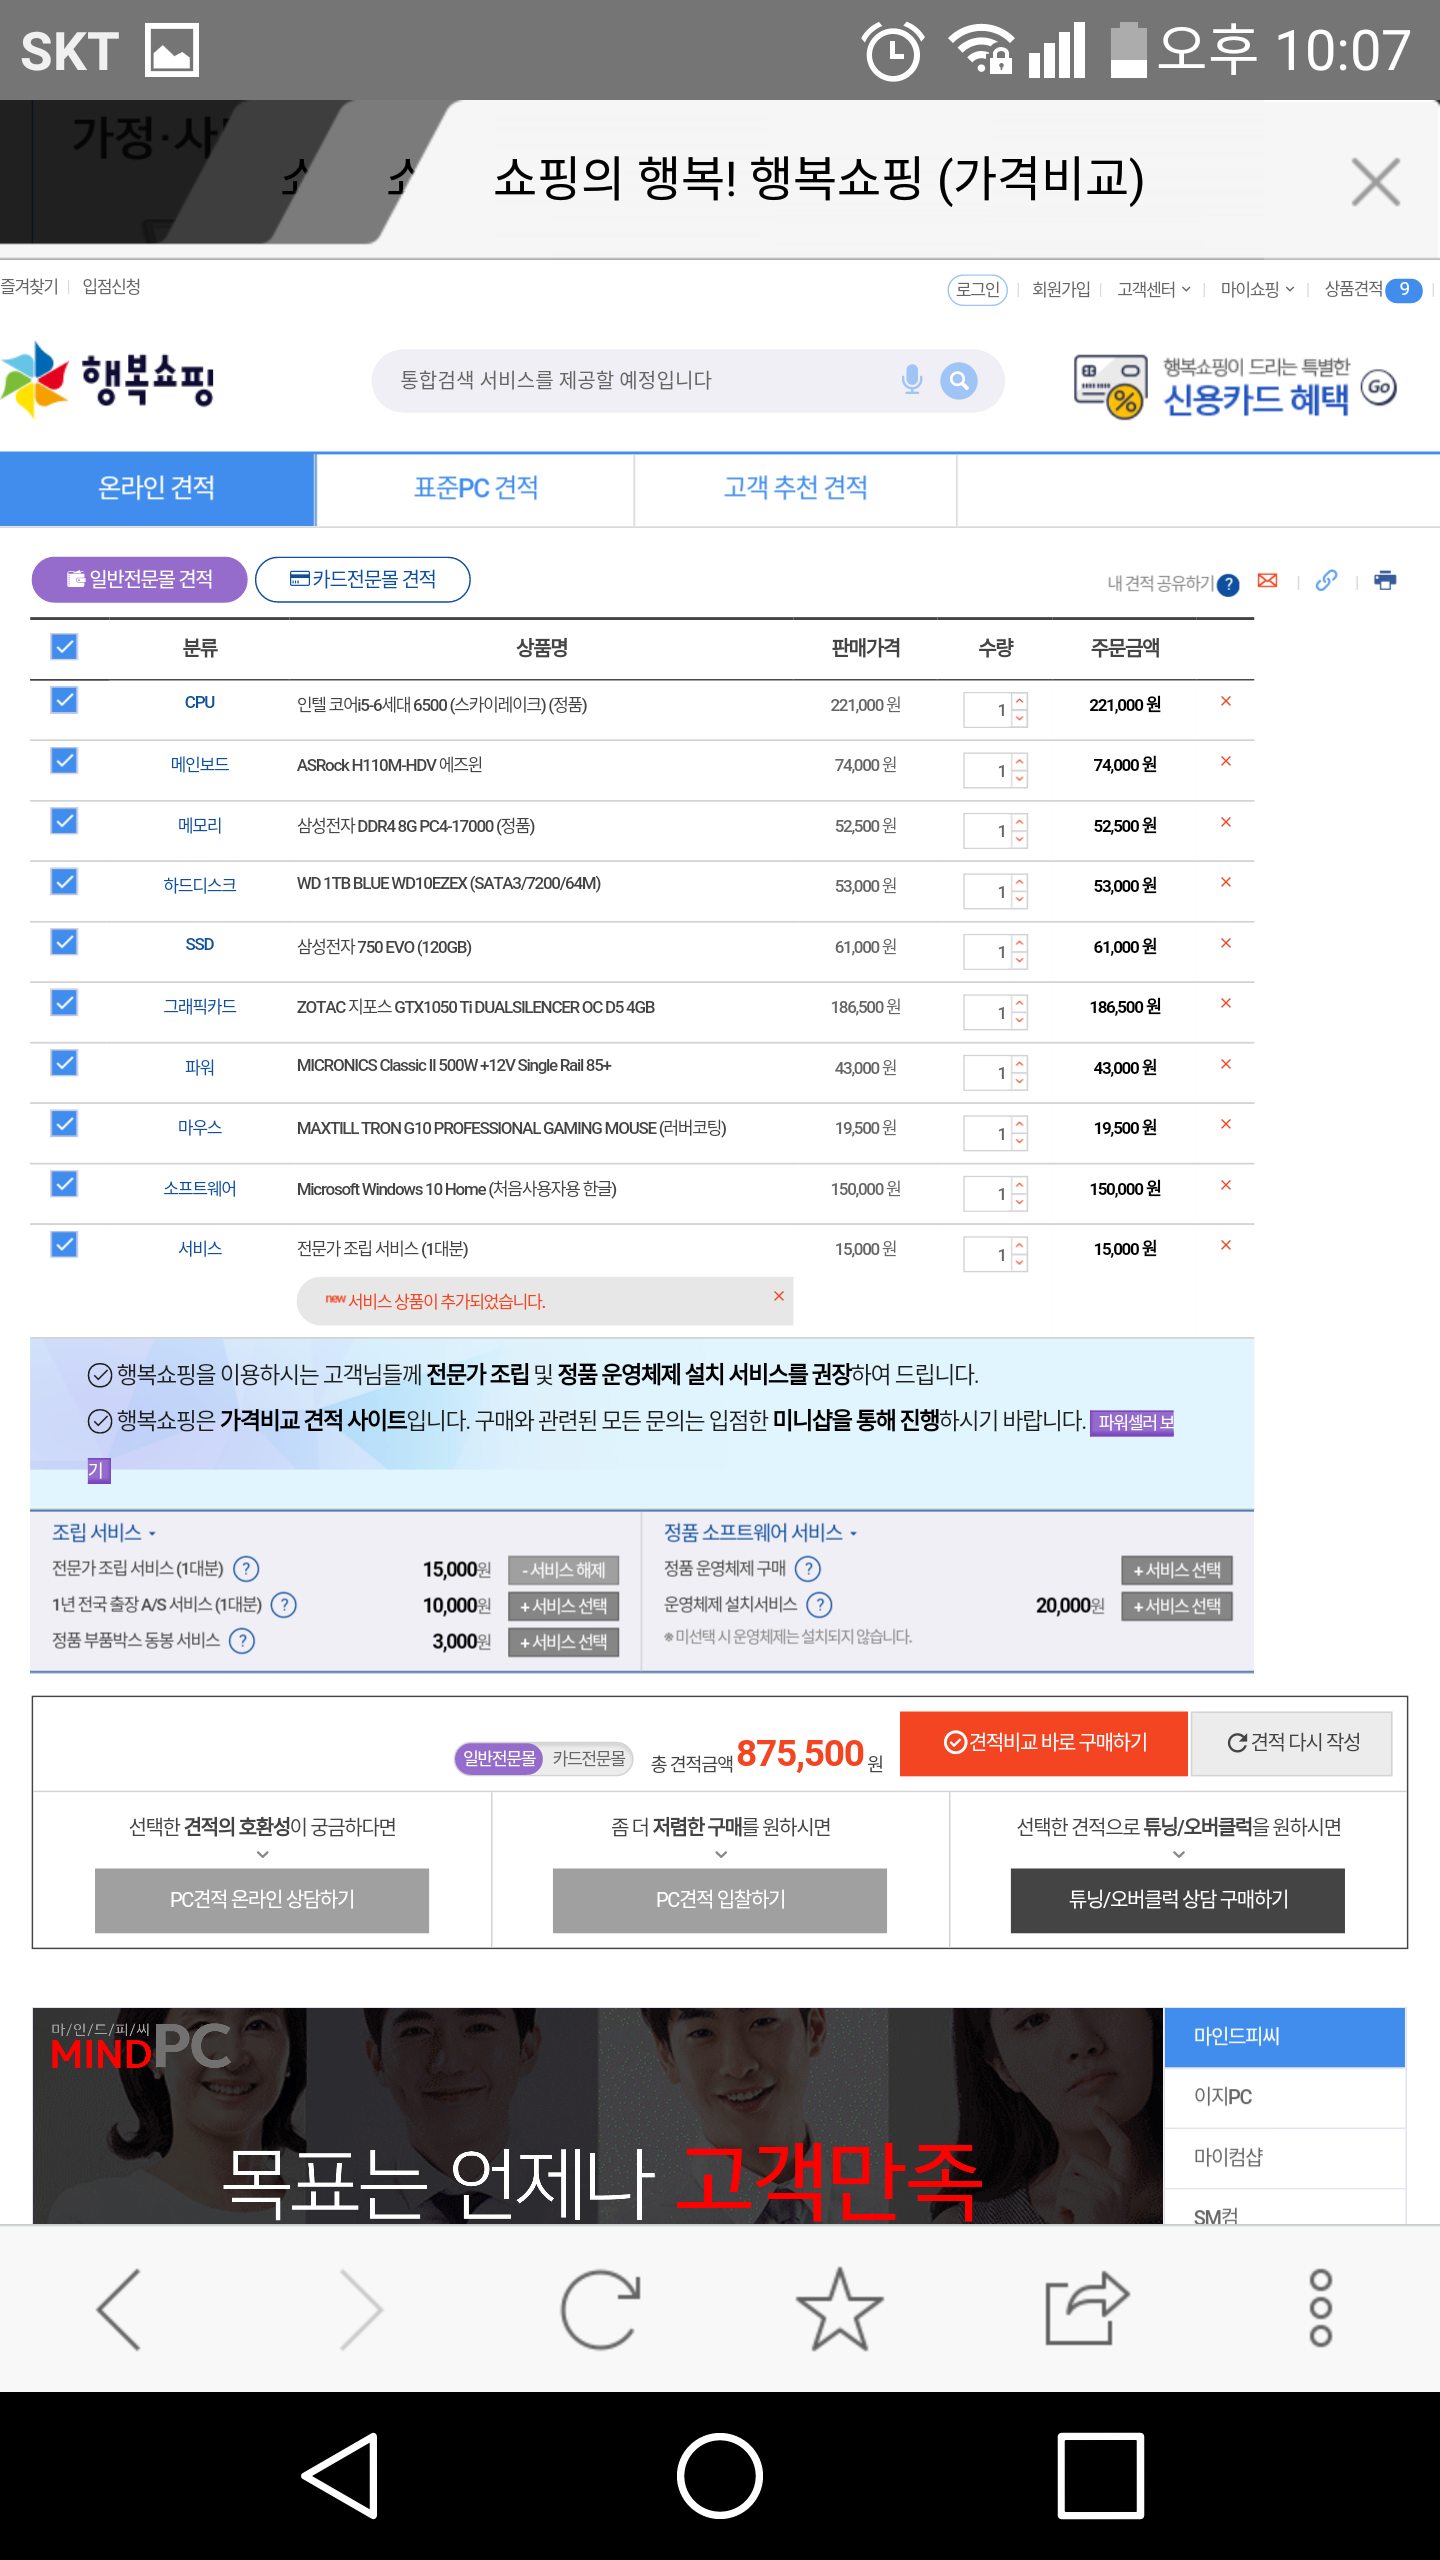This screenshot has width=1440, height=2560.
Task: Uncheck the 그래픽카드 row checkbox
Action: [65, 1003]
